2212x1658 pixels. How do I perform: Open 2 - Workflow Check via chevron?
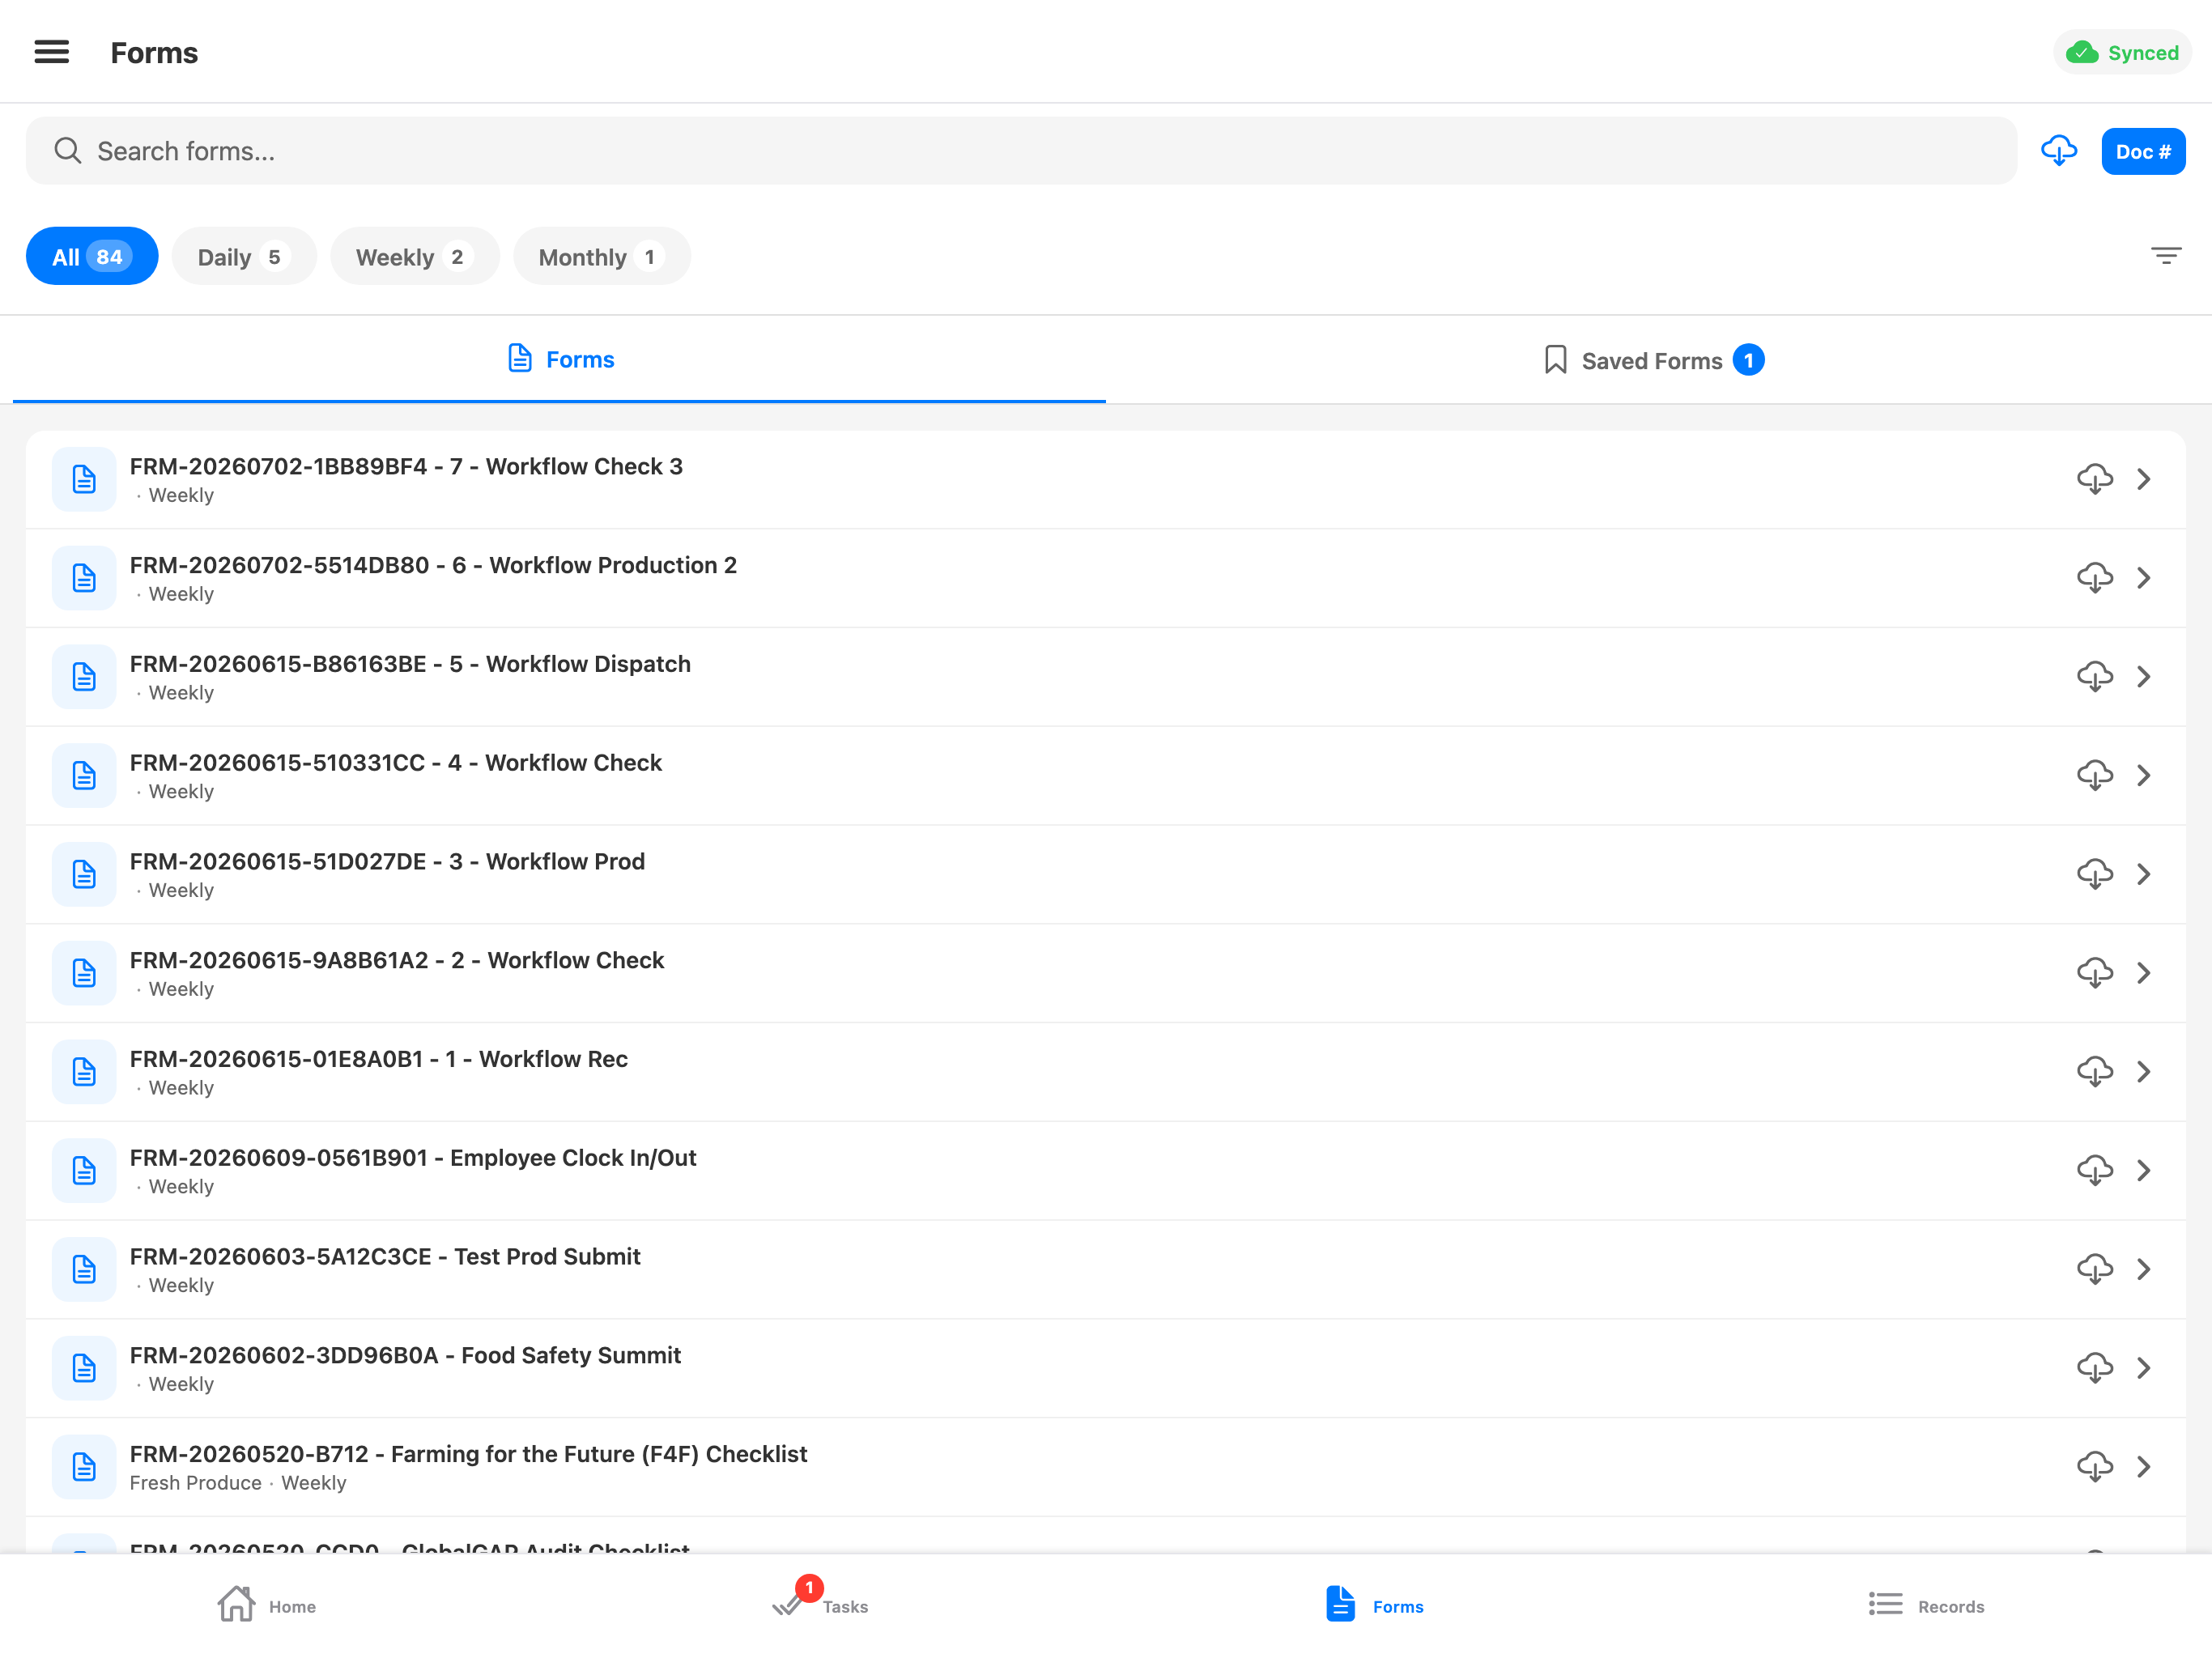coord(2144,973)
